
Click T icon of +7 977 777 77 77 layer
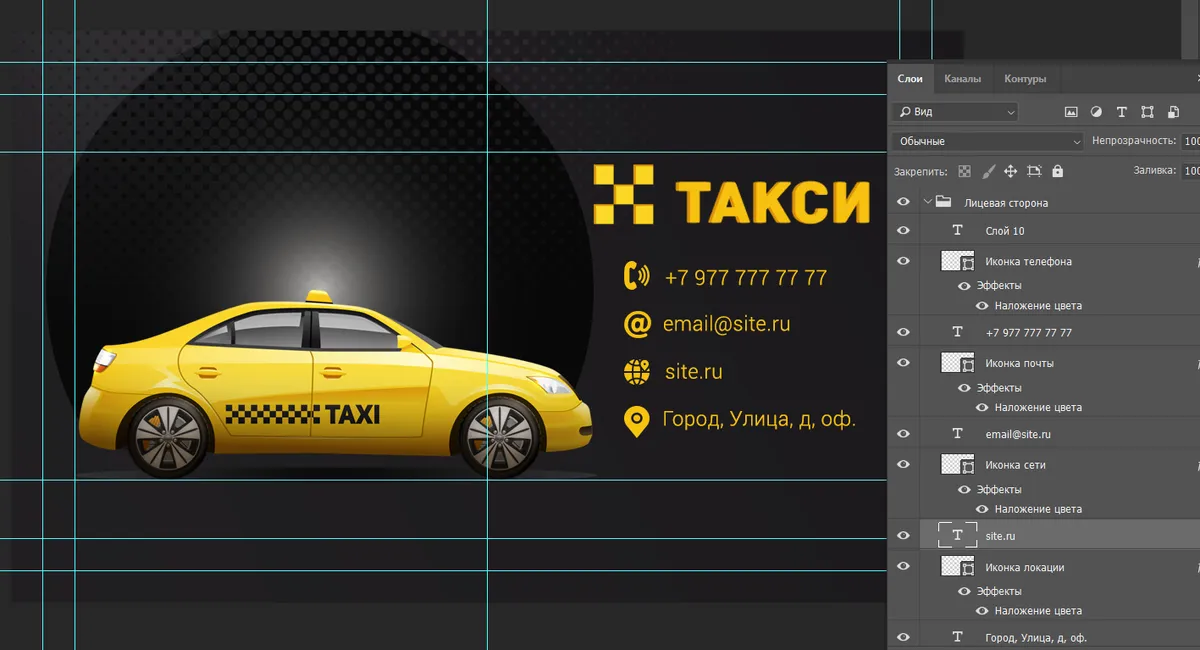click(957, 332)
